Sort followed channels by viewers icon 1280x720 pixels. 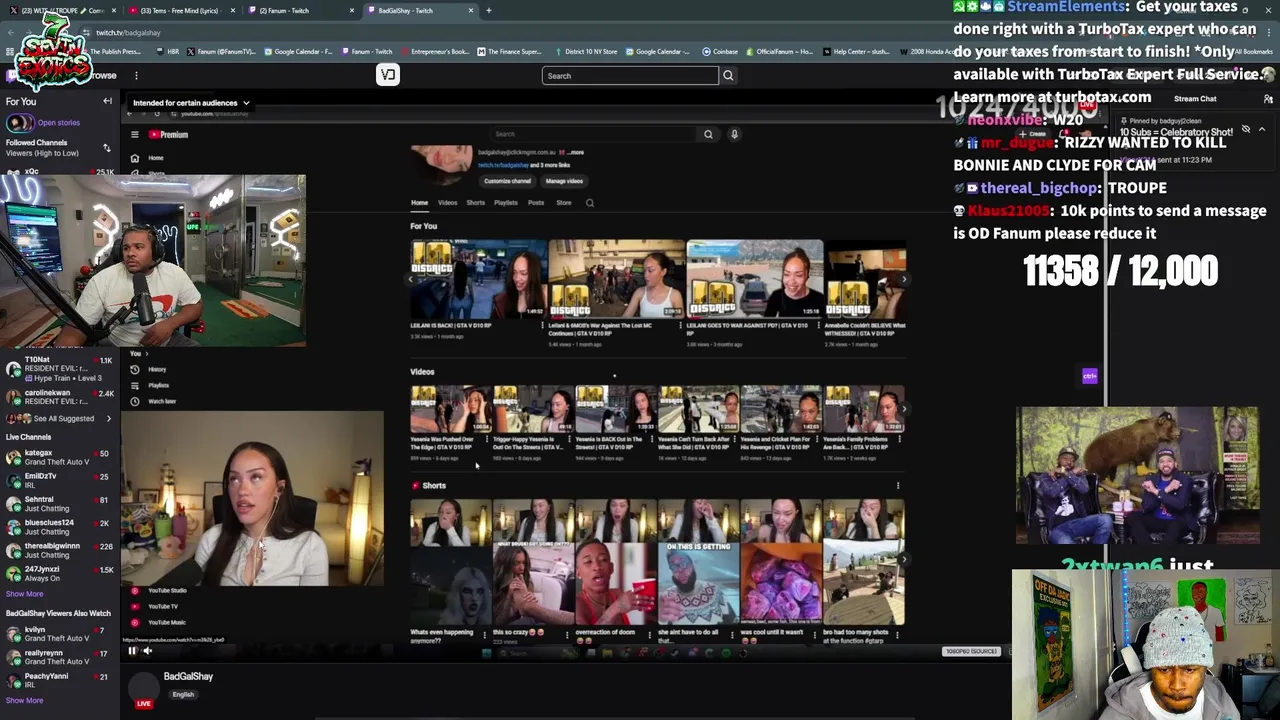(x=107, y=148)
